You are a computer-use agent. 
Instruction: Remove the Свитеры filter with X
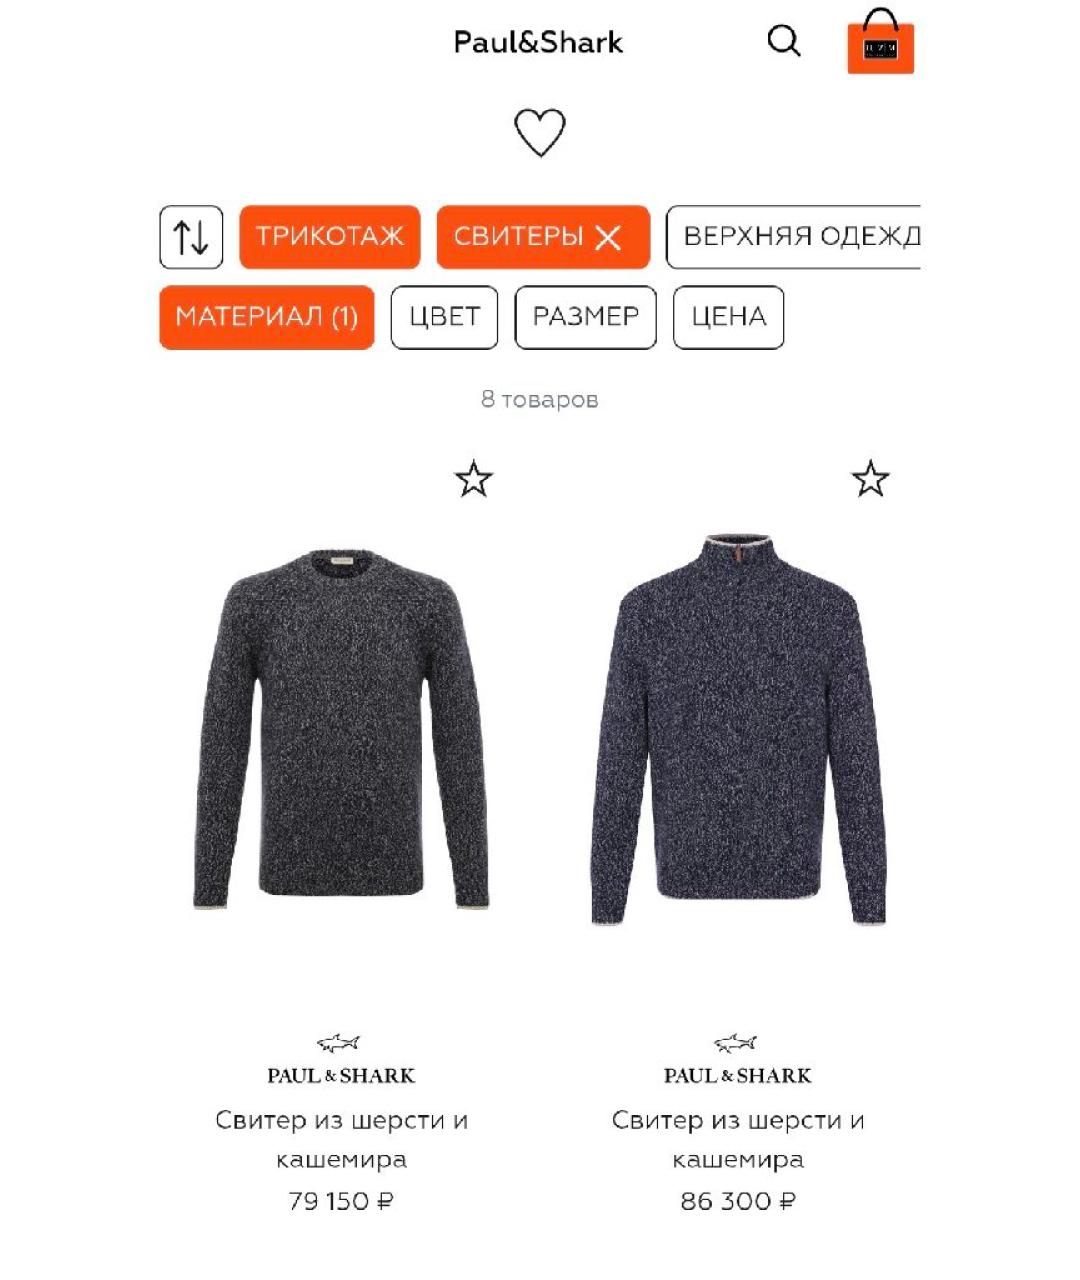click(608, 237)
